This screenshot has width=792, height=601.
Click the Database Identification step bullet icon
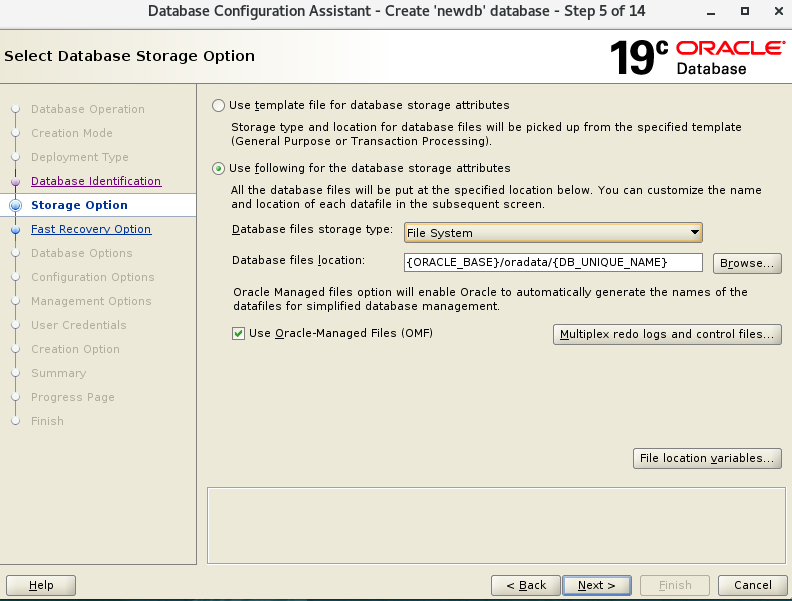pos(16,181)
